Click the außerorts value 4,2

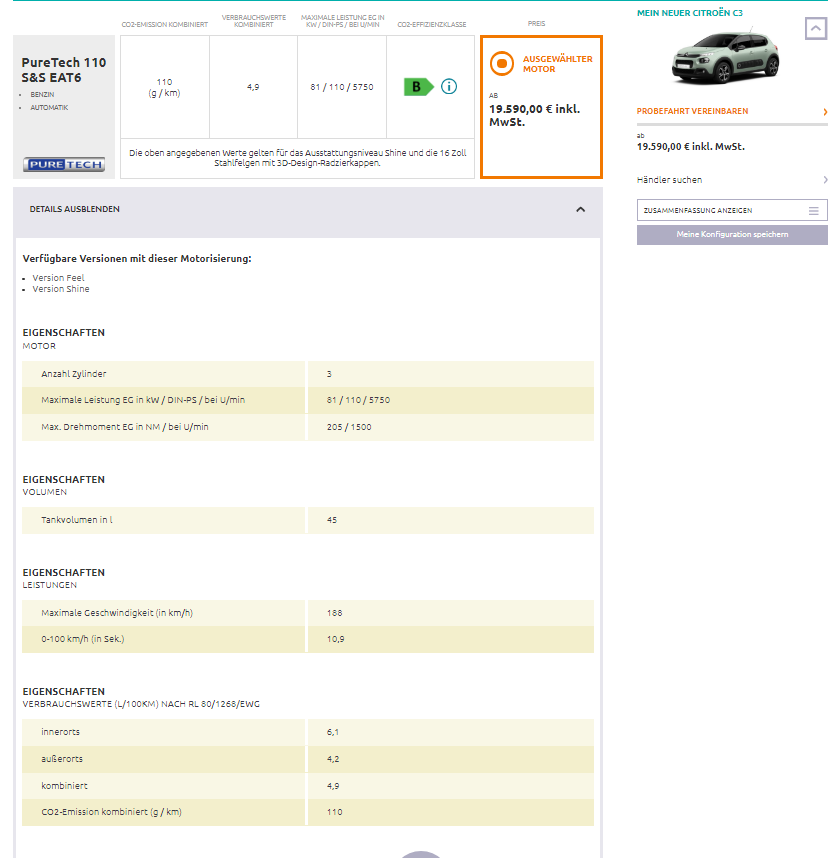click(333, 759)
